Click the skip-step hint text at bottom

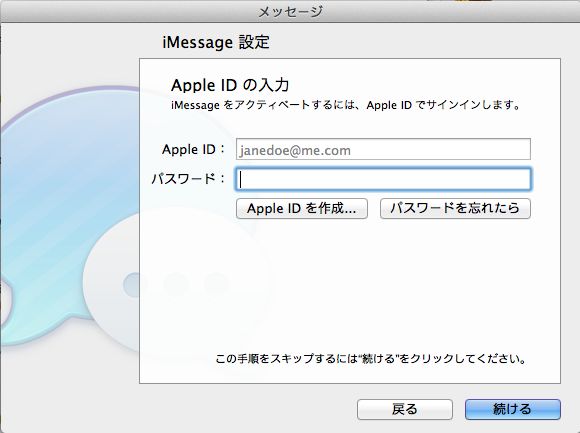tap(371, 359)
